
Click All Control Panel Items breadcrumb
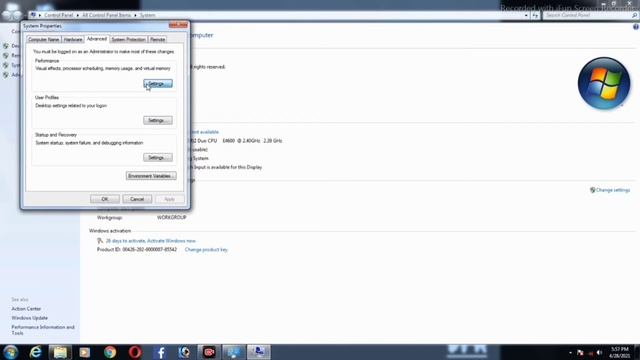pyautogui.click(x=107, y=15)
